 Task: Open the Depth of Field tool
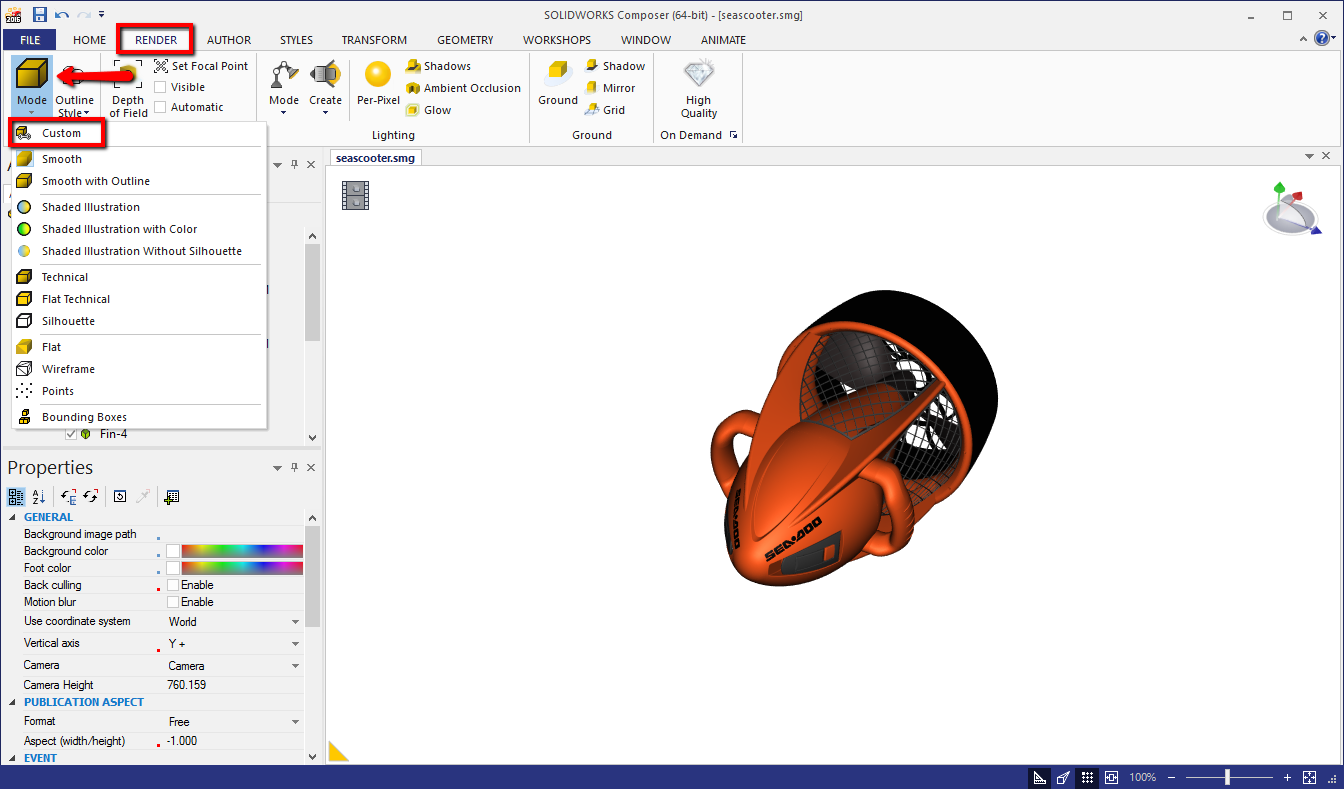click(128, 89)
